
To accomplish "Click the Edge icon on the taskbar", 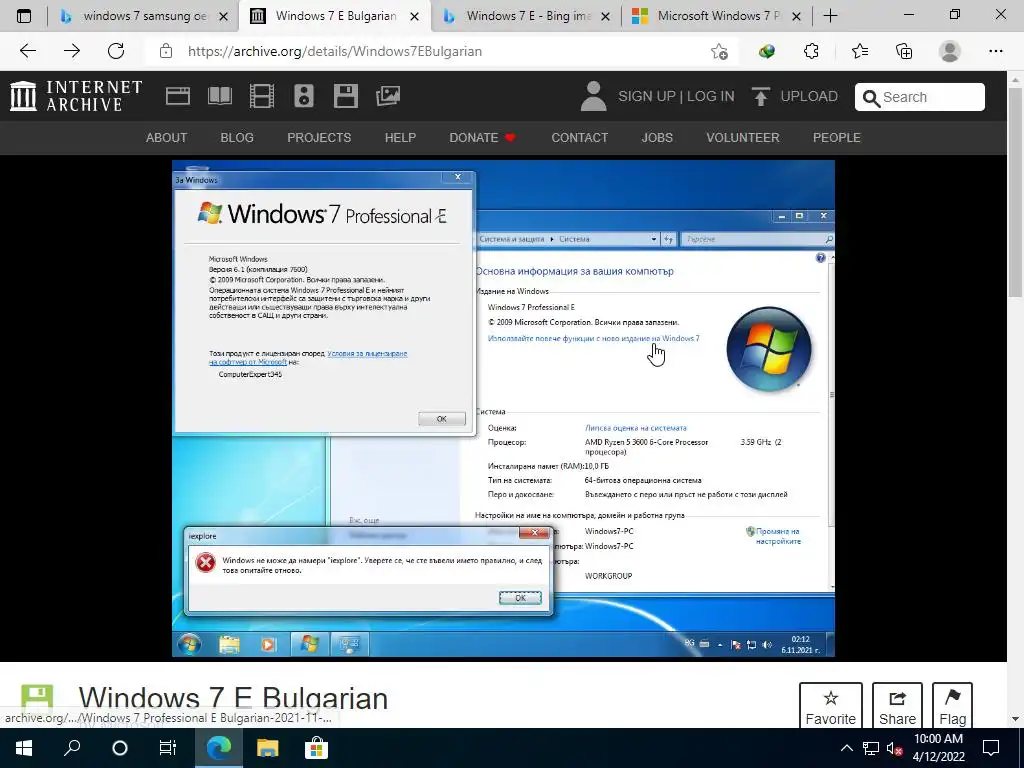I will coord(219,748).
